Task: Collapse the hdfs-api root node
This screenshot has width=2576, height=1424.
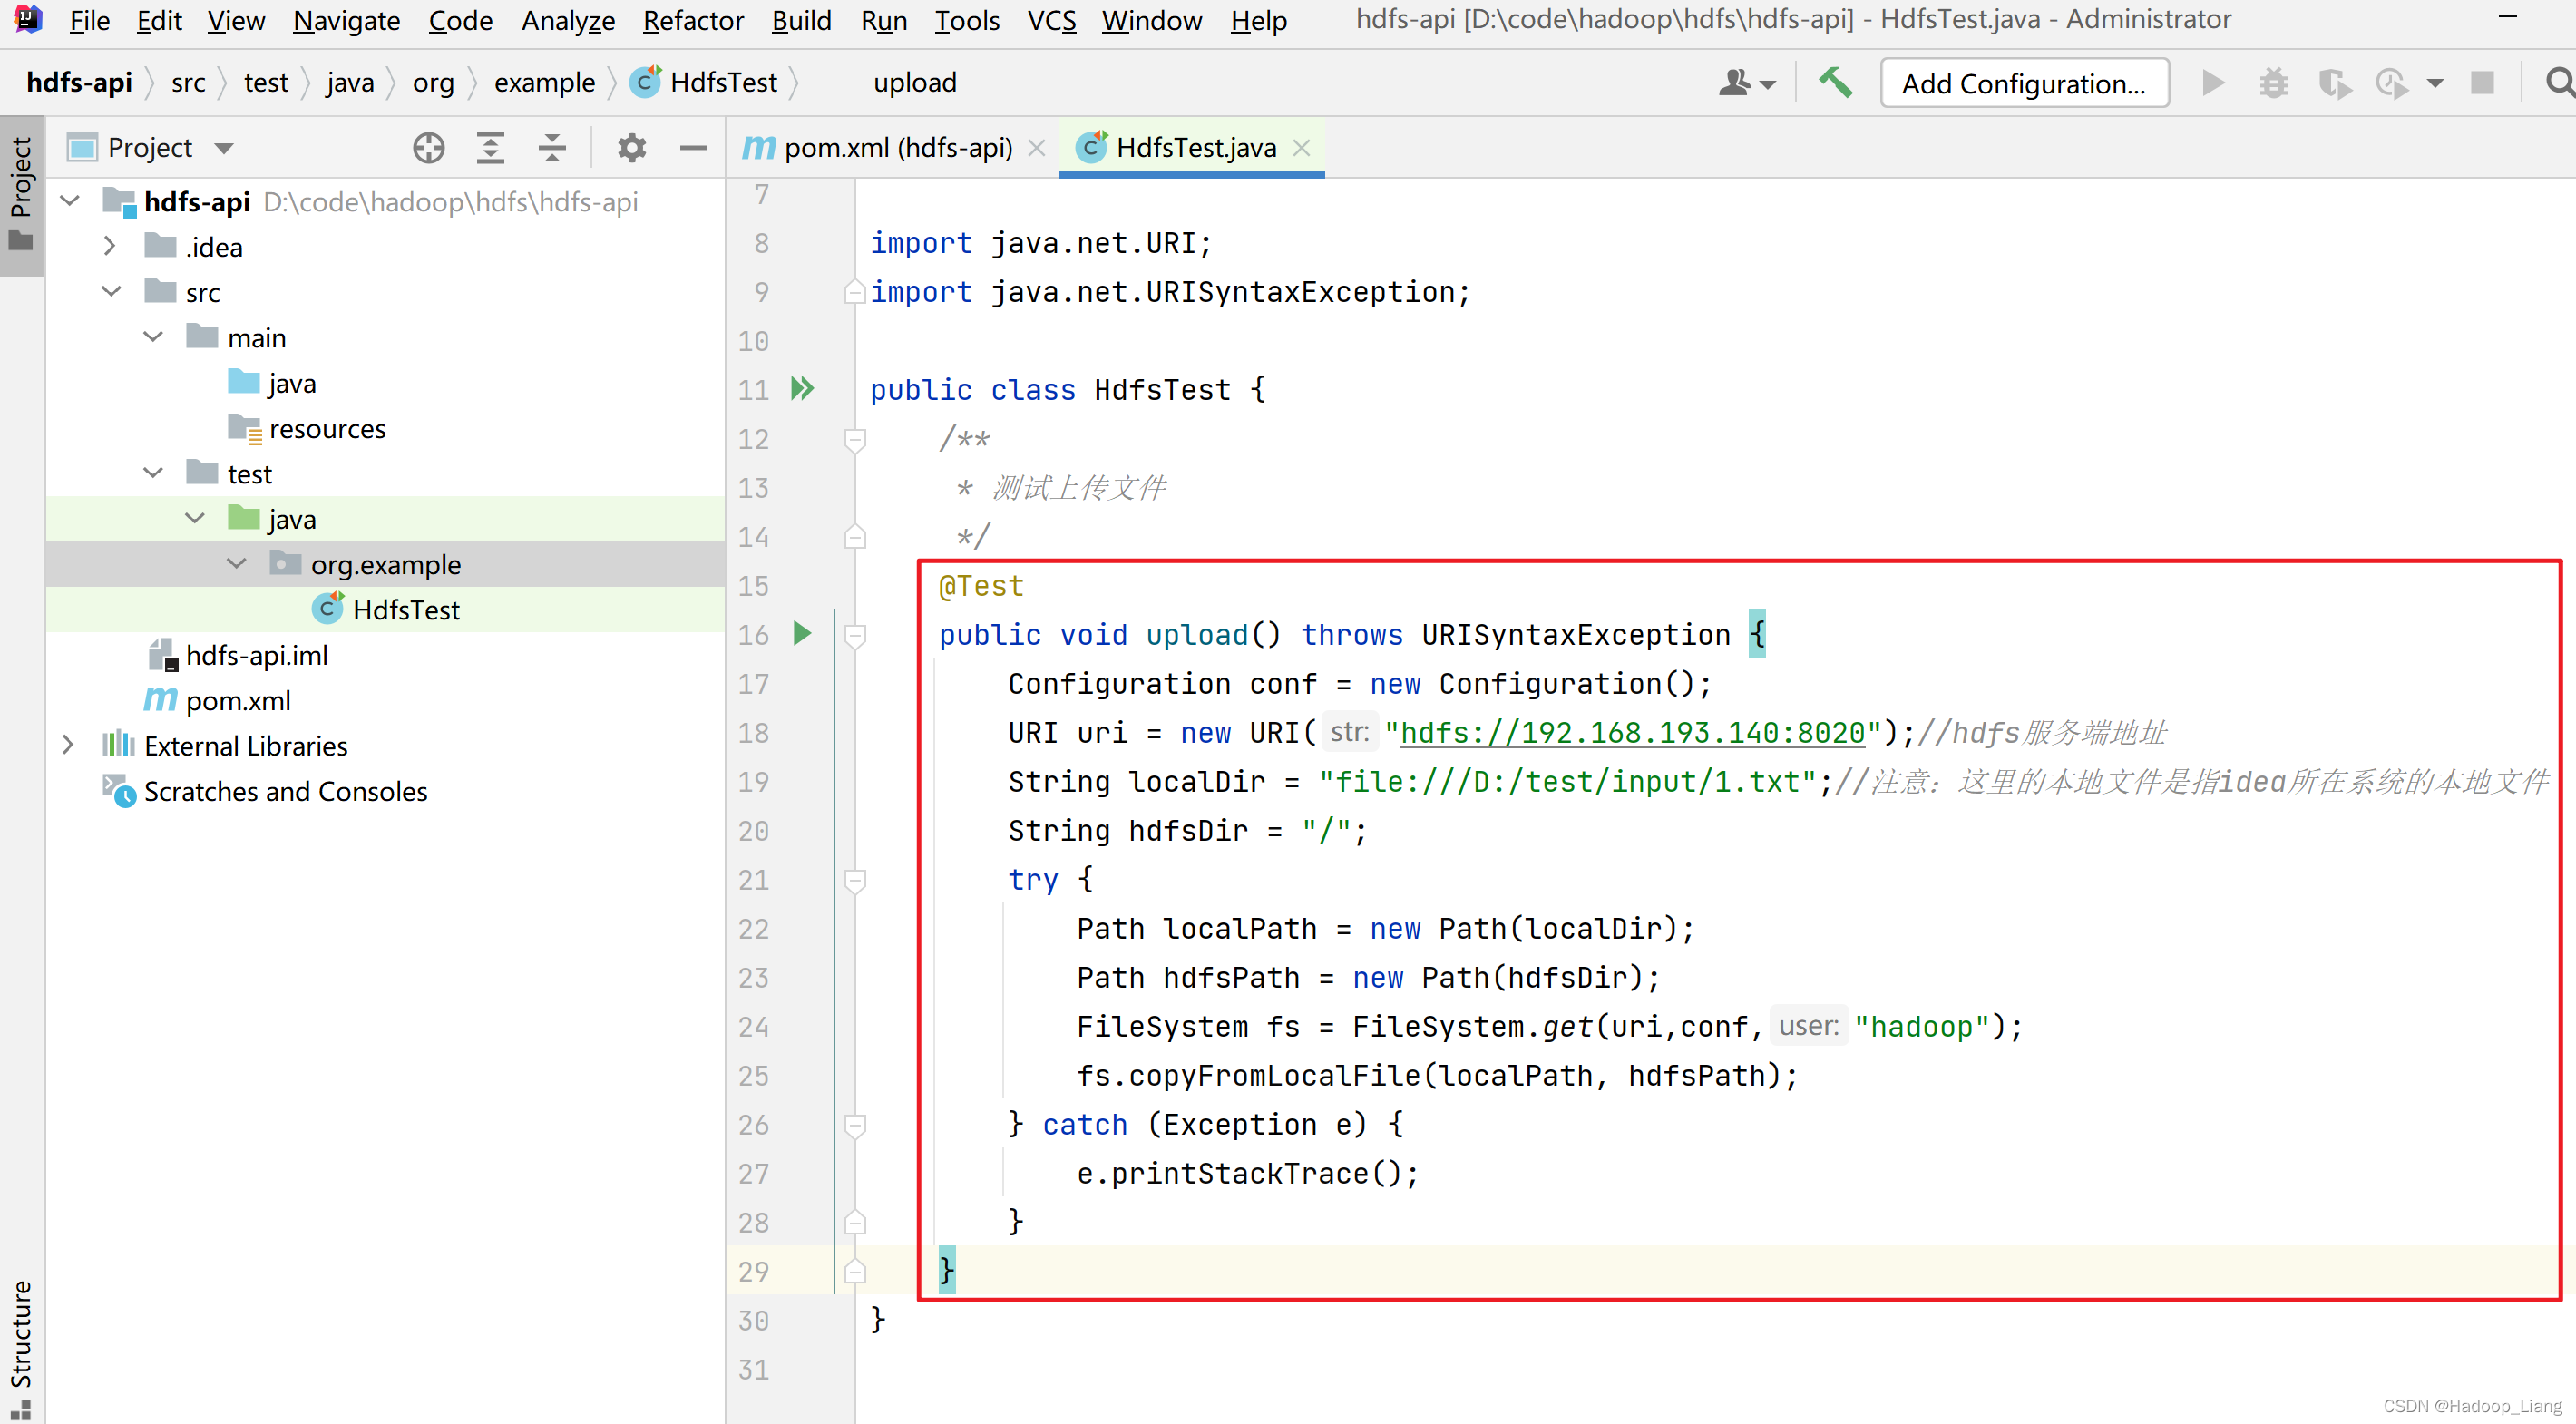Action: point(70,201)
